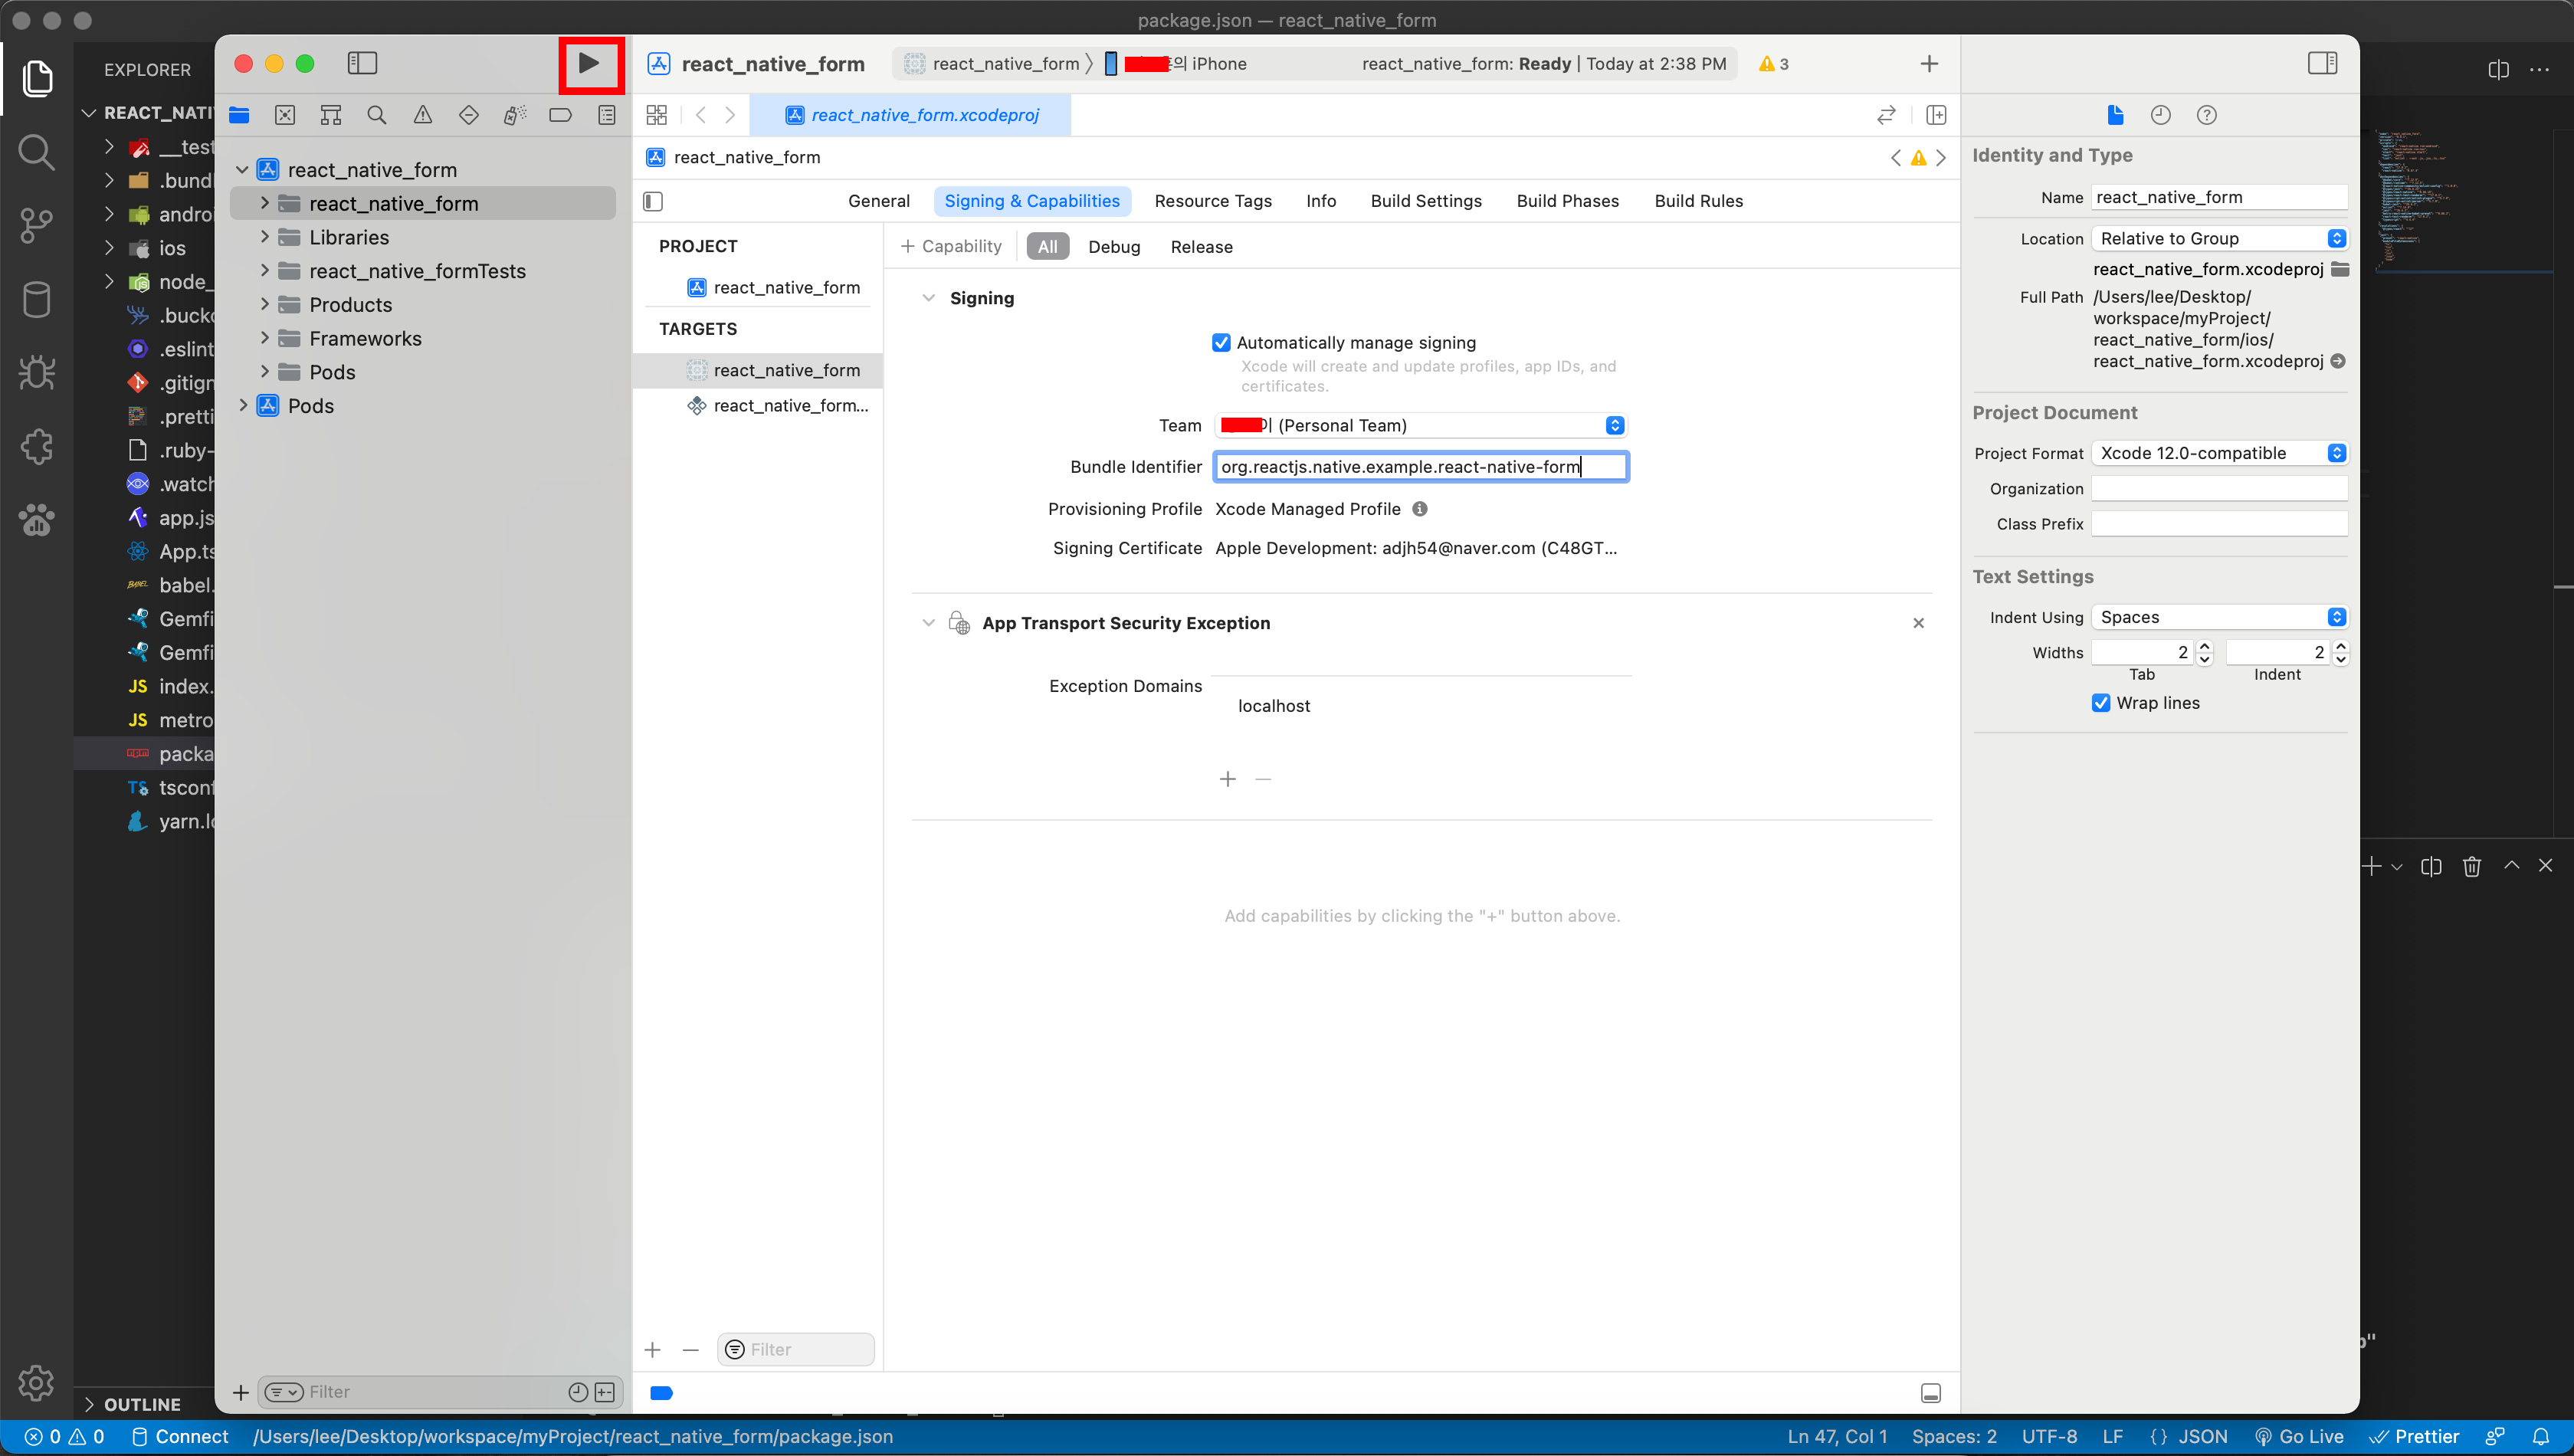Screen dimensions: 2574x1456
Task: Click the Run play button
Action: tap(589, 64)
